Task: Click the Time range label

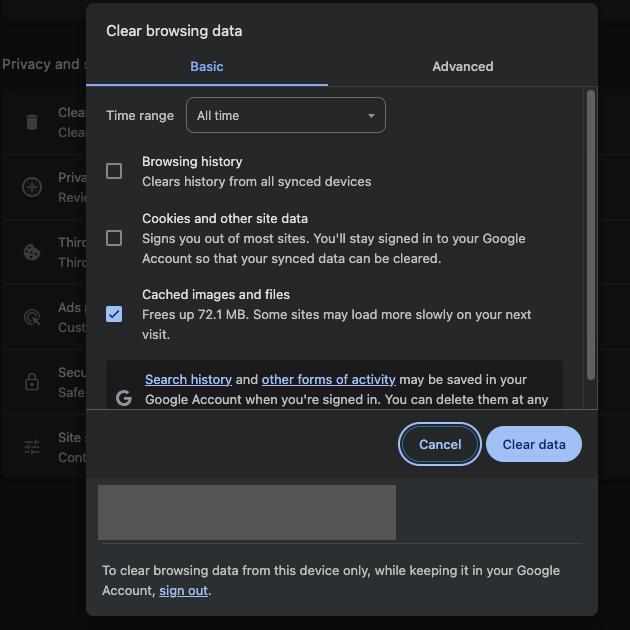Action: click(140, 116)
